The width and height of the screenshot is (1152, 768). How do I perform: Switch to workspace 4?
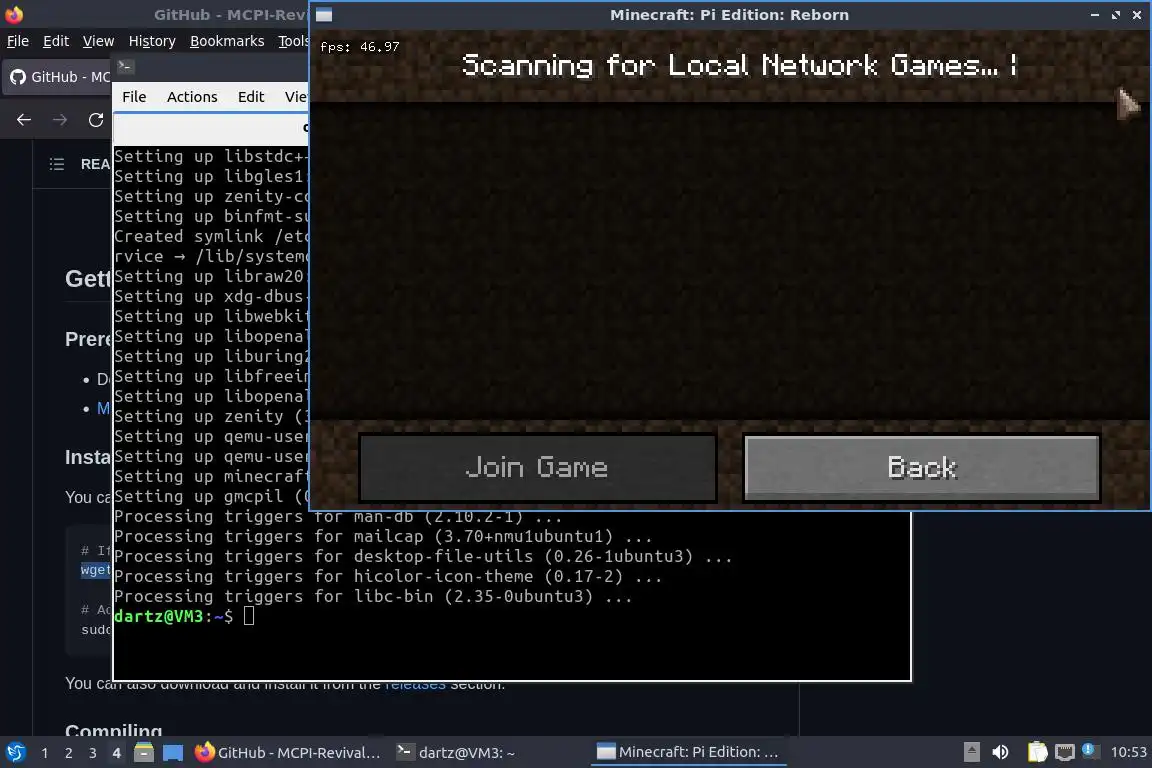[116, 753]
